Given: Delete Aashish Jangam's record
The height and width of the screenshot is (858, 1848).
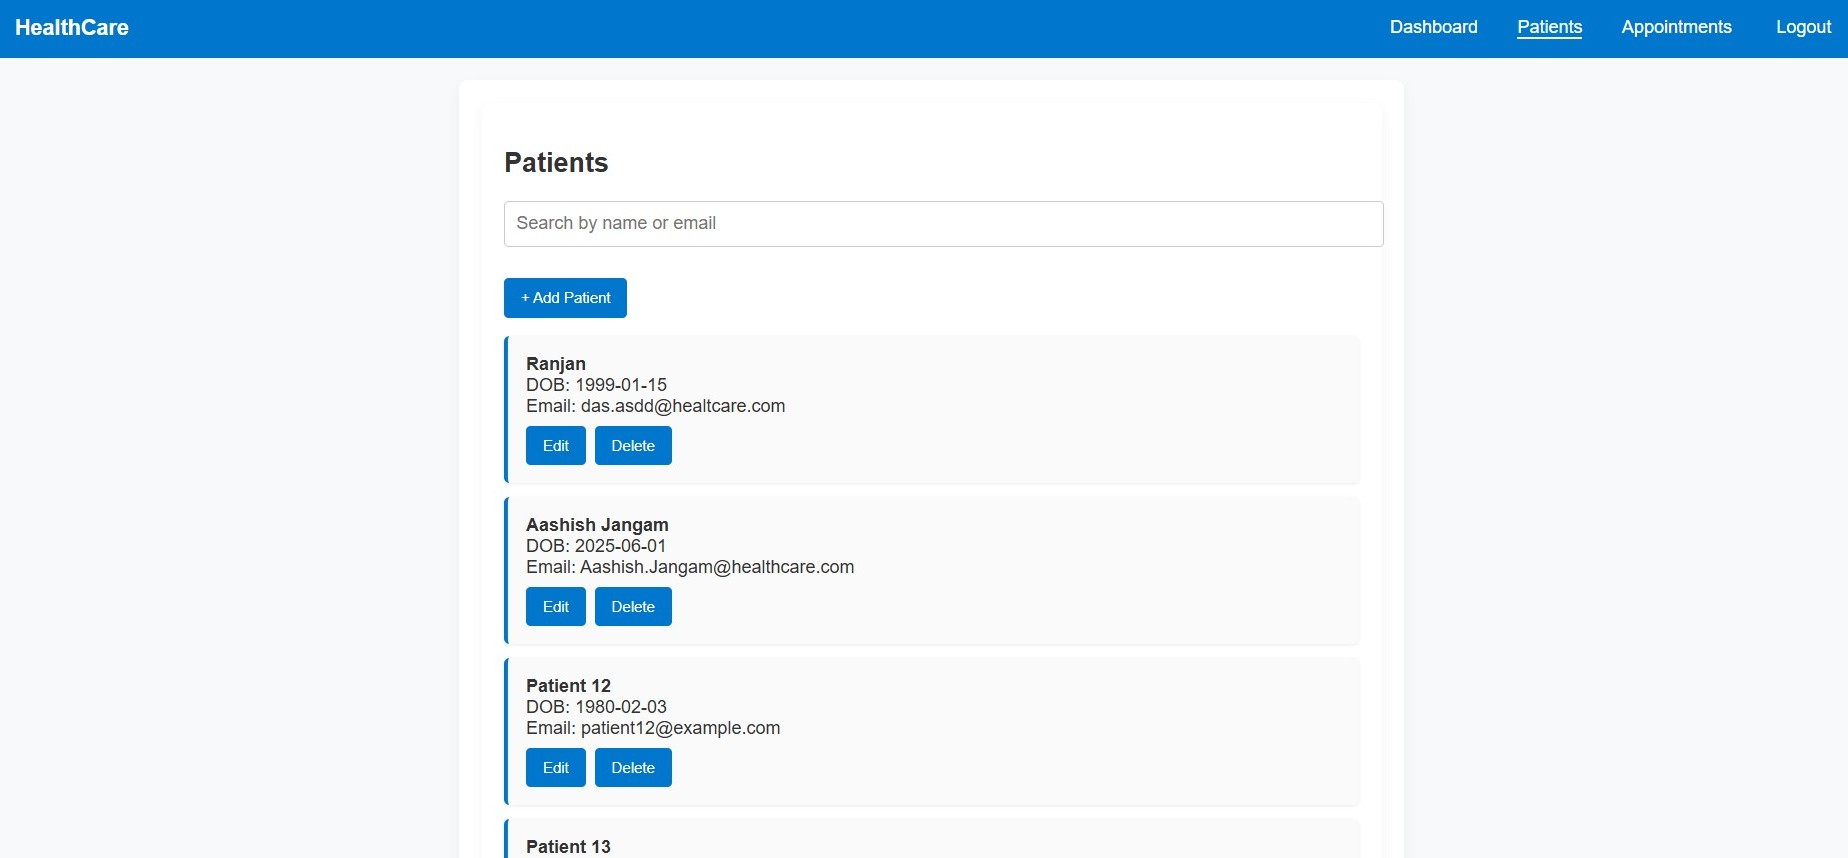Looking at the screenshot, I should [x=633, y=607].
